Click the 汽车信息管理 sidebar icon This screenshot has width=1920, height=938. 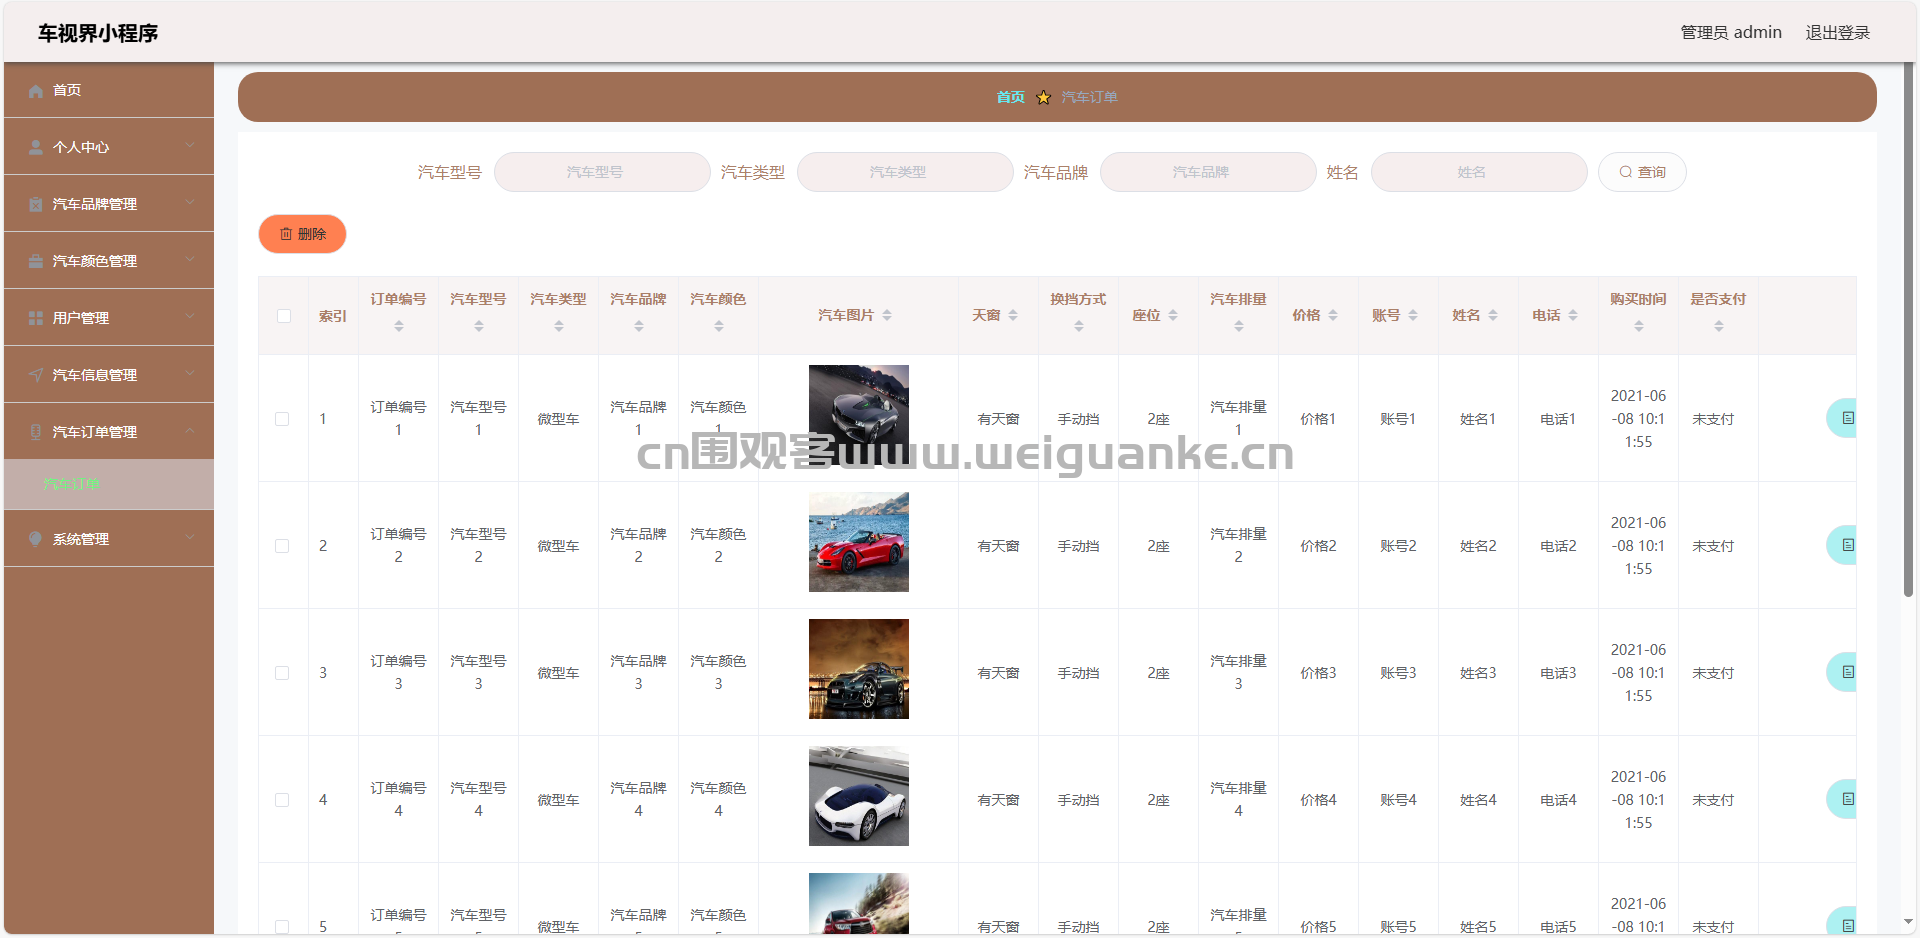point(36,374)
